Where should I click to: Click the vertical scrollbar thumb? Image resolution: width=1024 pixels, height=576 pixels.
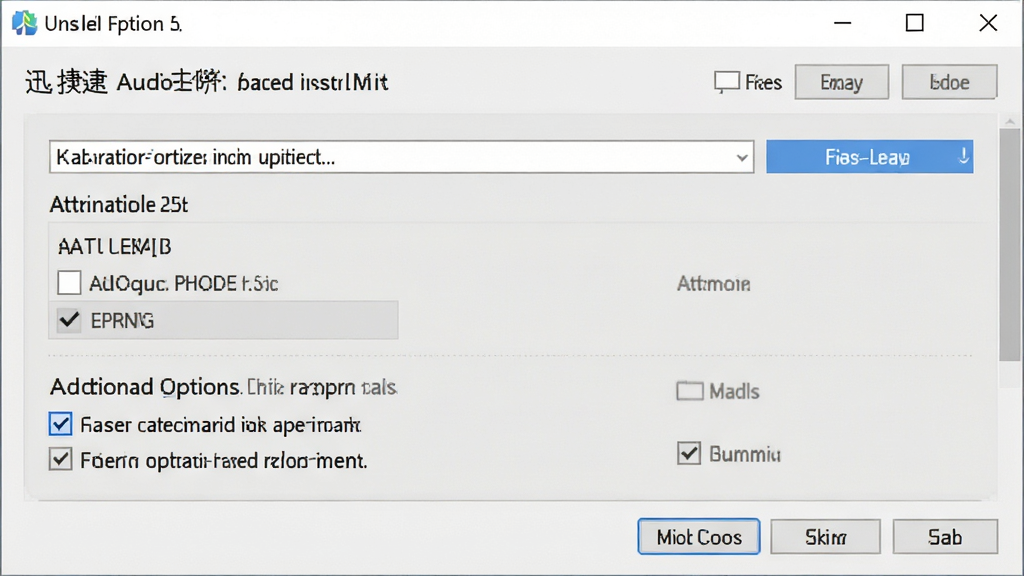pos(1010,245)
